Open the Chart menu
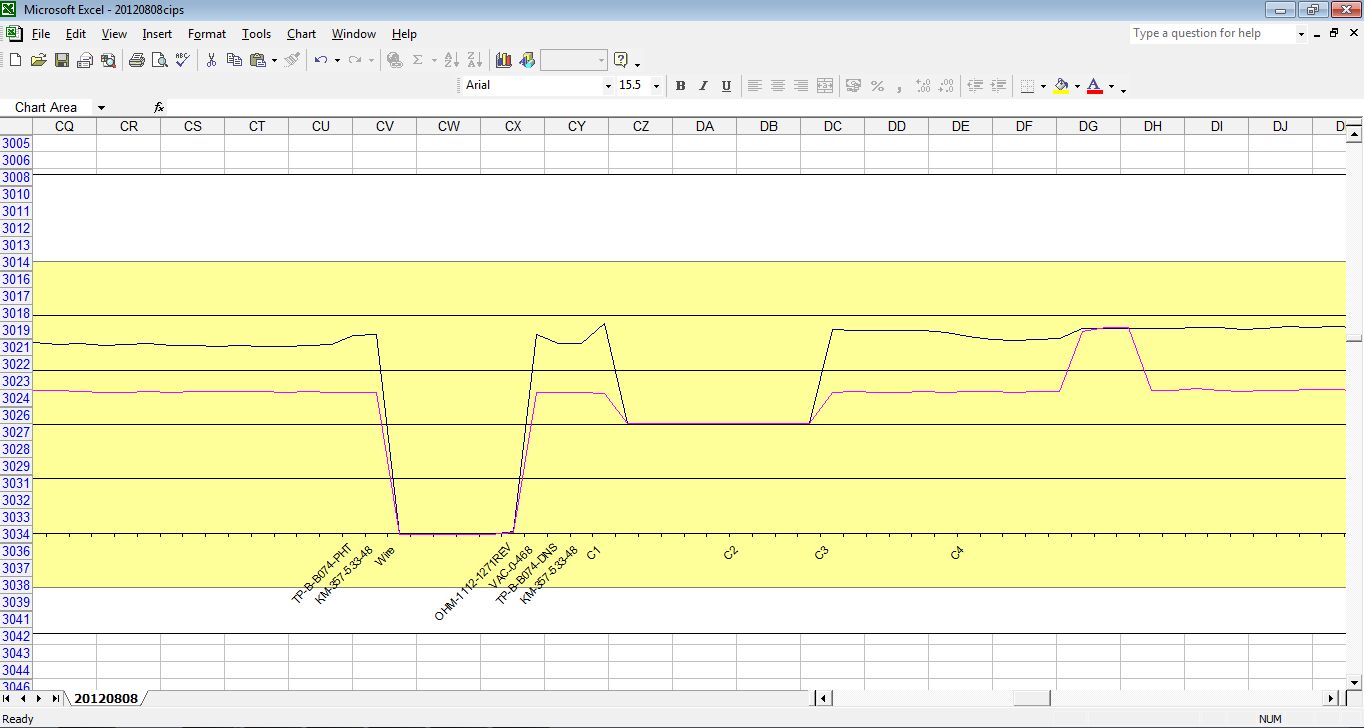The width and height of the screenshot is (1364, 728). (x=301, y=34)
